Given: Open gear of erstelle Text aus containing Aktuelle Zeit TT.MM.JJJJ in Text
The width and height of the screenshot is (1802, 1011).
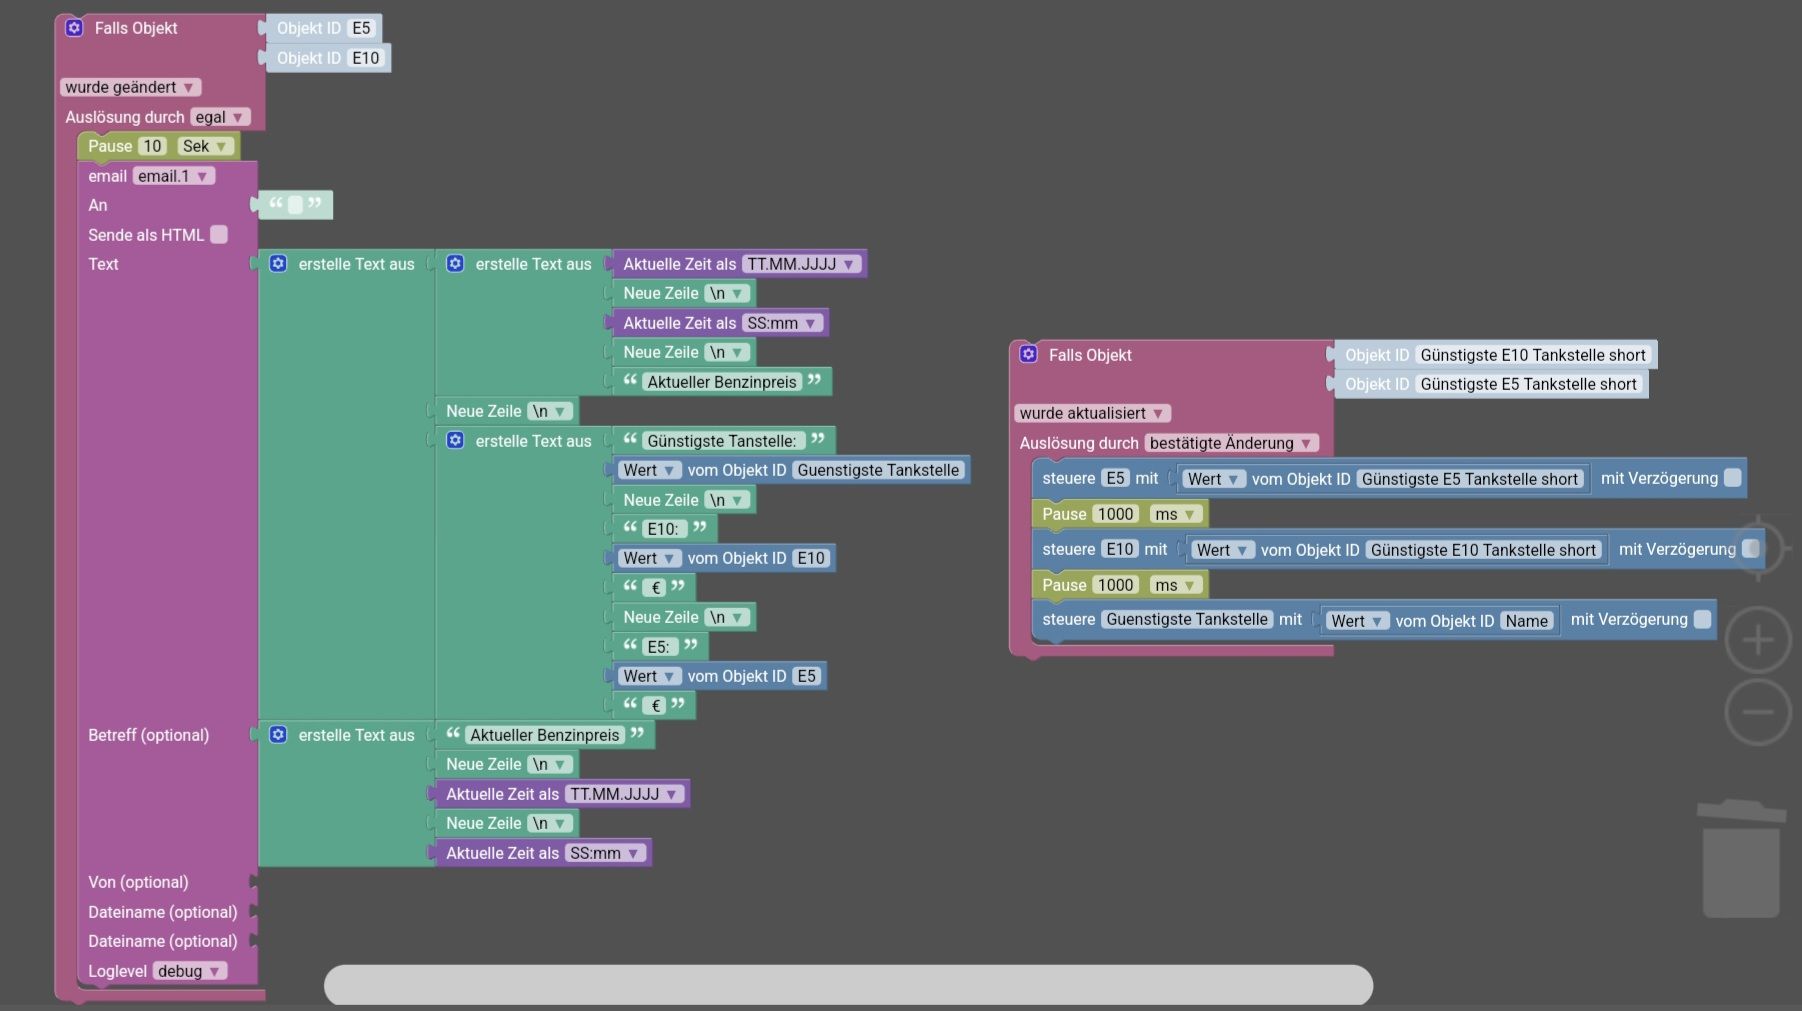Looking at the screenshot, I should [455, 264].
